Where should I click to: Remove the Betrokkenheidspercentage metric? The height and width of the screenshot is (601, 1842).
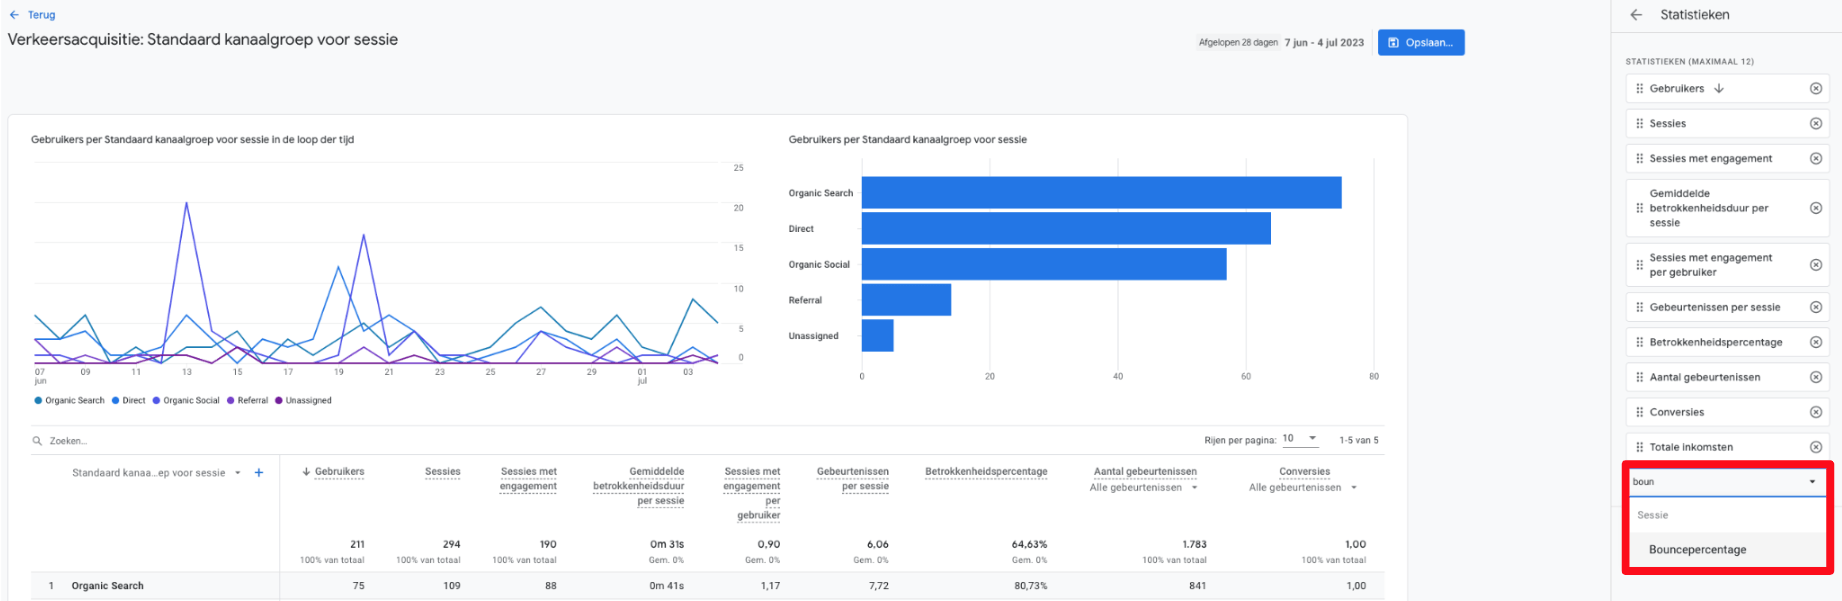click(1816, 342)
